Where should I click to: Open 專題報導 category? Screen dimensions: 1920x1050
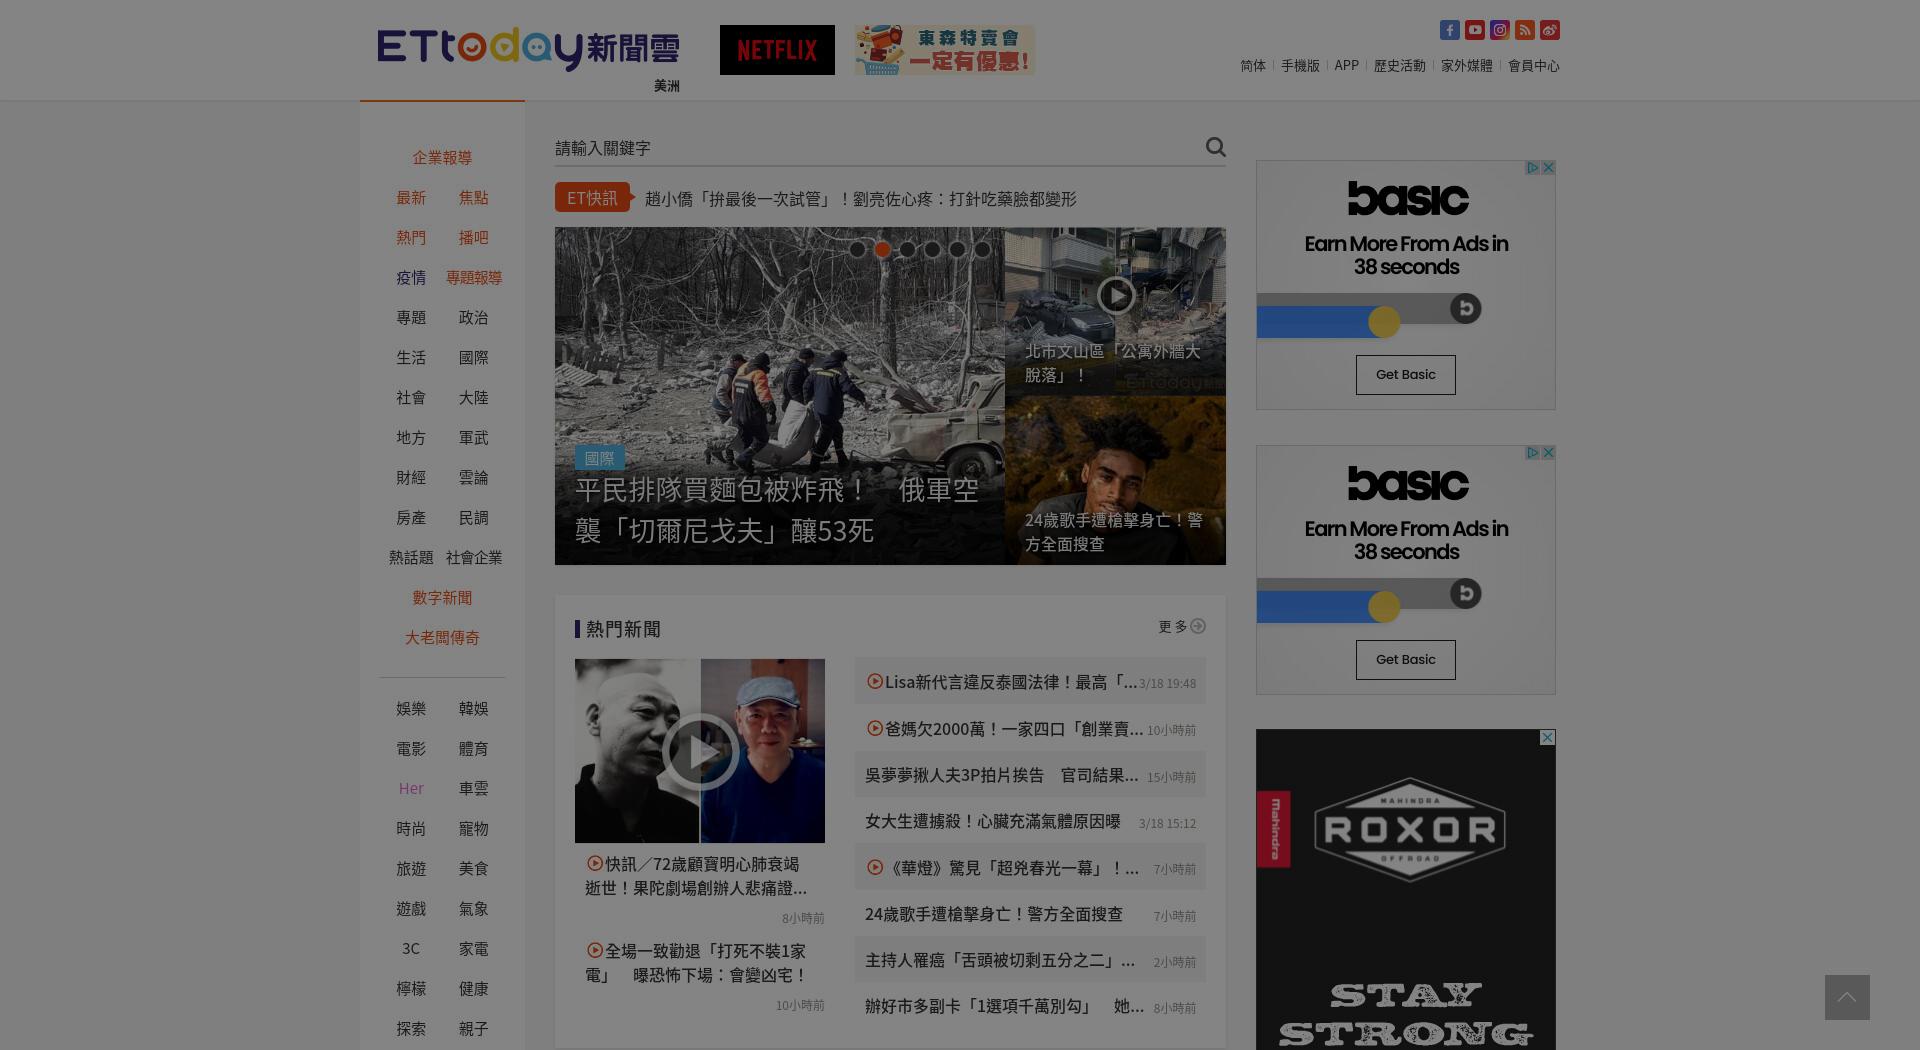474,278
